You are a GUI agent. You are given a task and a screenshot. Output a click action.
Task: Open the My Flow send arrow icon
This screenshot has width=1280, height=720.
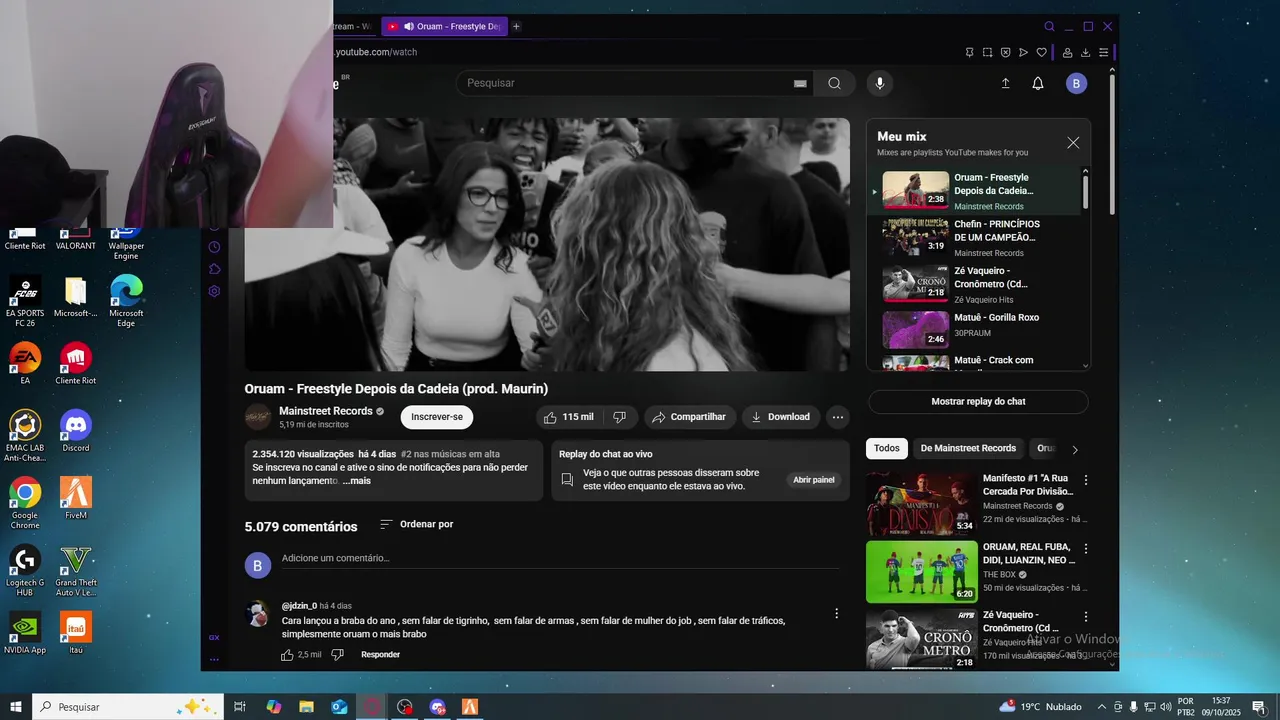[1023, 52]
